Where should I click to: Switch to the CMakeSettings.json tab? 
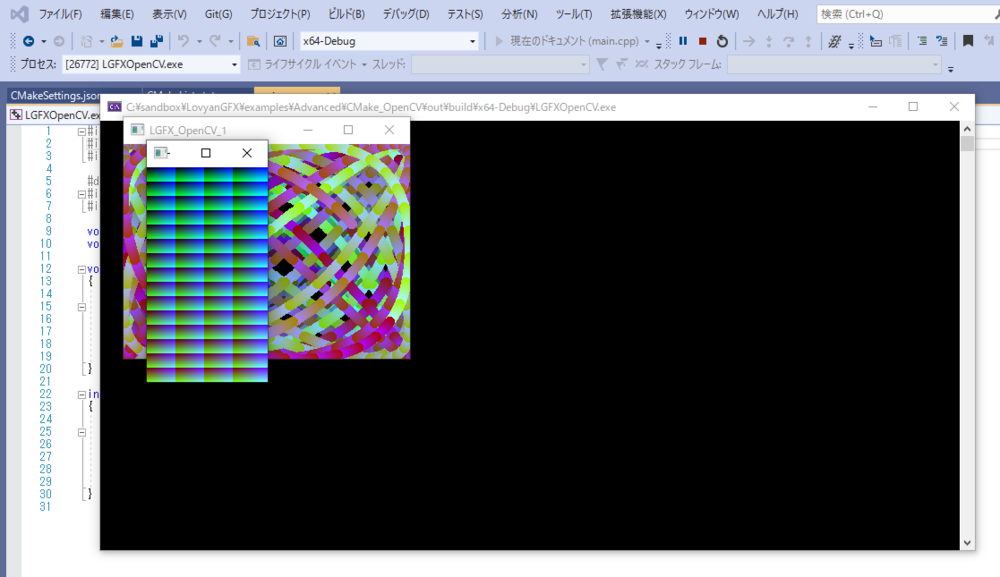coord(54,95)
